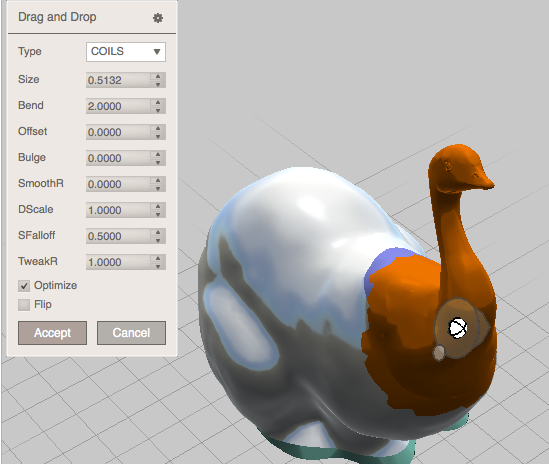This screenshot has width=549, height=464.
Task: Click the small round handle below the gizmo
Action: (439, 353)
